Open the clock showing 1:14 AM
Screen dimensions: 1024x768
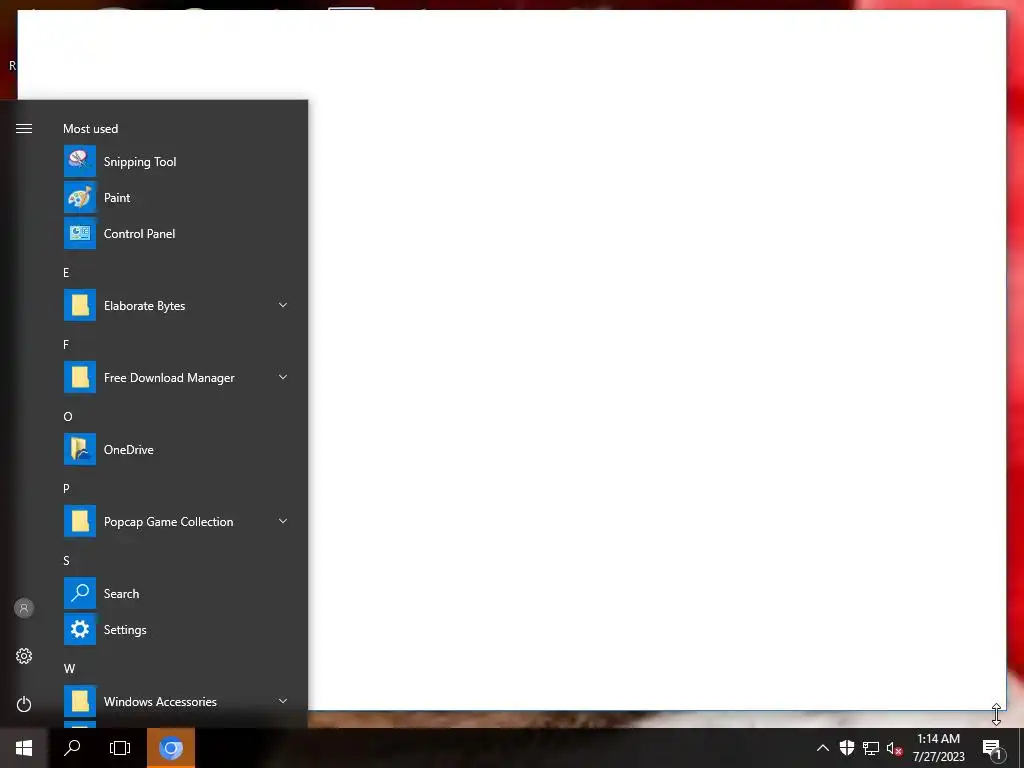938,748
